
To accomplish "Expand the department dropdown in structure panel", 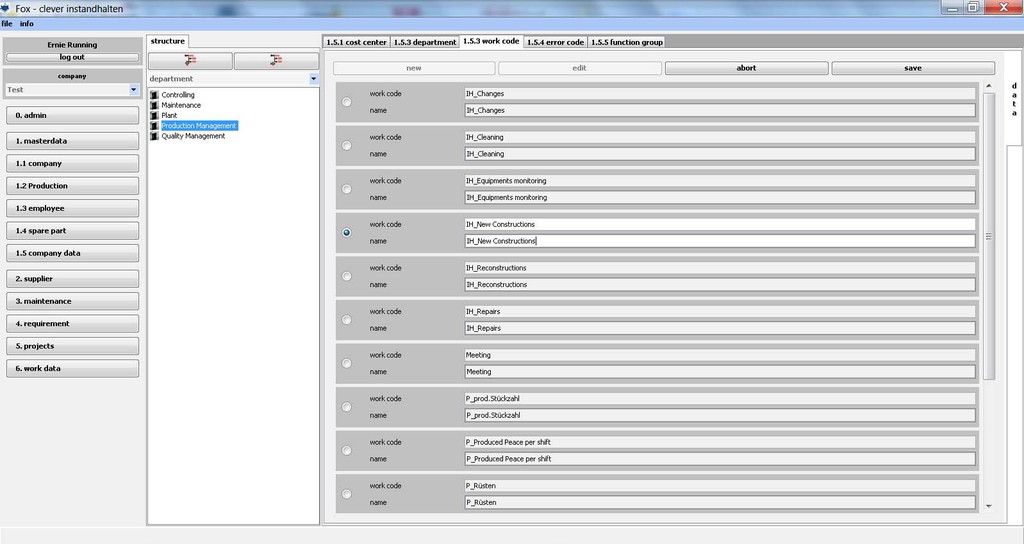I will click(x=313, y=79).
